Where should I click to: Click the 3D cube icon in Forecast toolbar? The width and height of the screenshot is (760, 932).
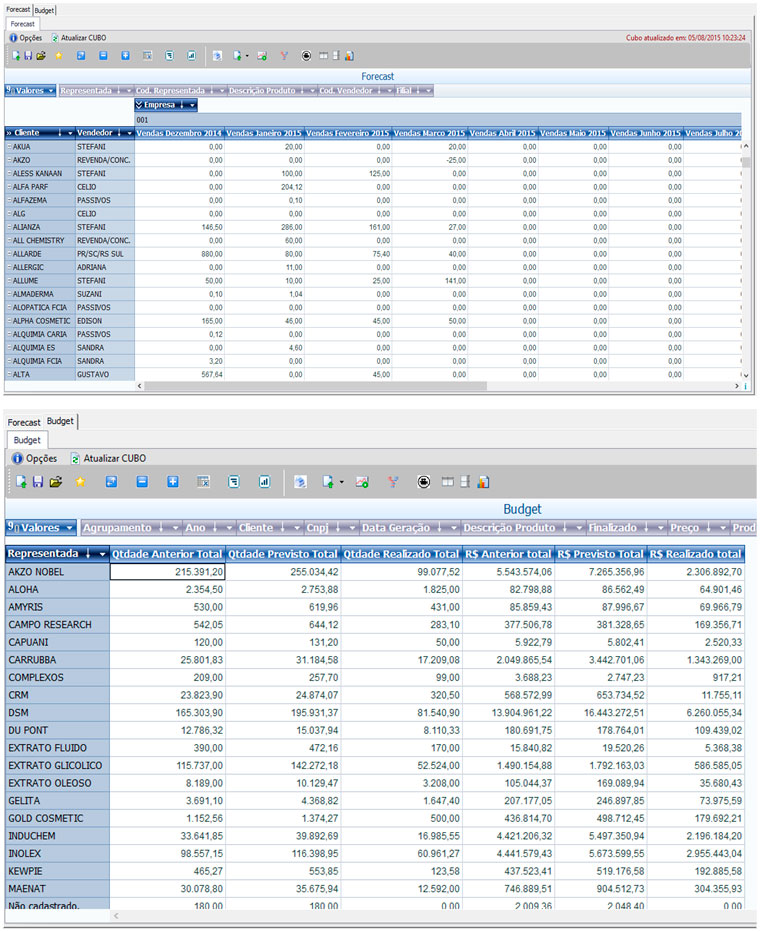(x=217, y=56)
